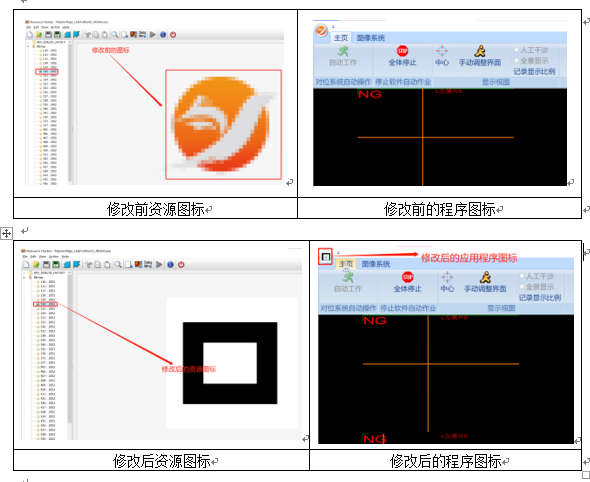
Task: Click the black square app icon in the 修改后 program screenshot
Action: coord(326,257)
